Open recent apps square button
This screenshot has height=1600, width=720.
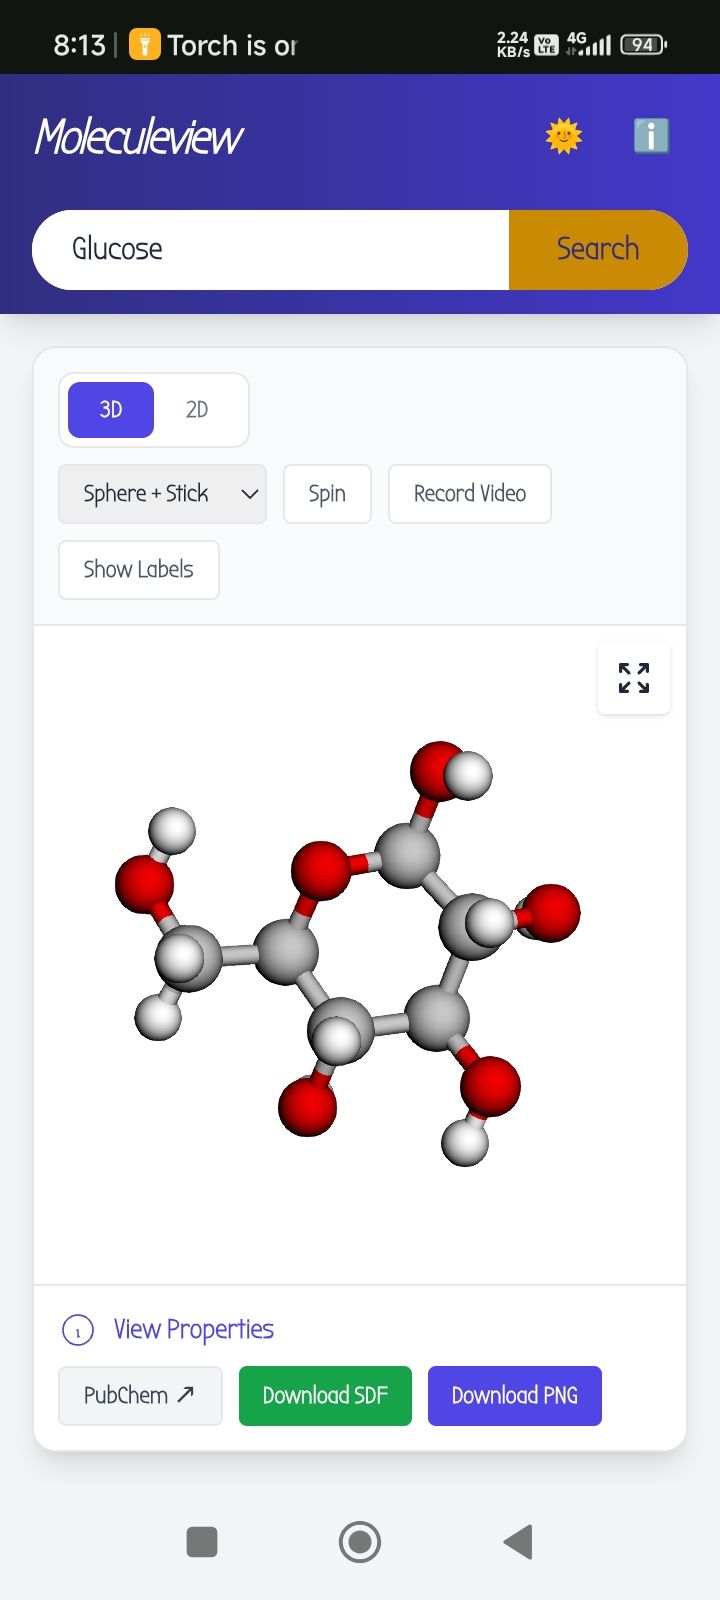click(x=202, y=1541)
